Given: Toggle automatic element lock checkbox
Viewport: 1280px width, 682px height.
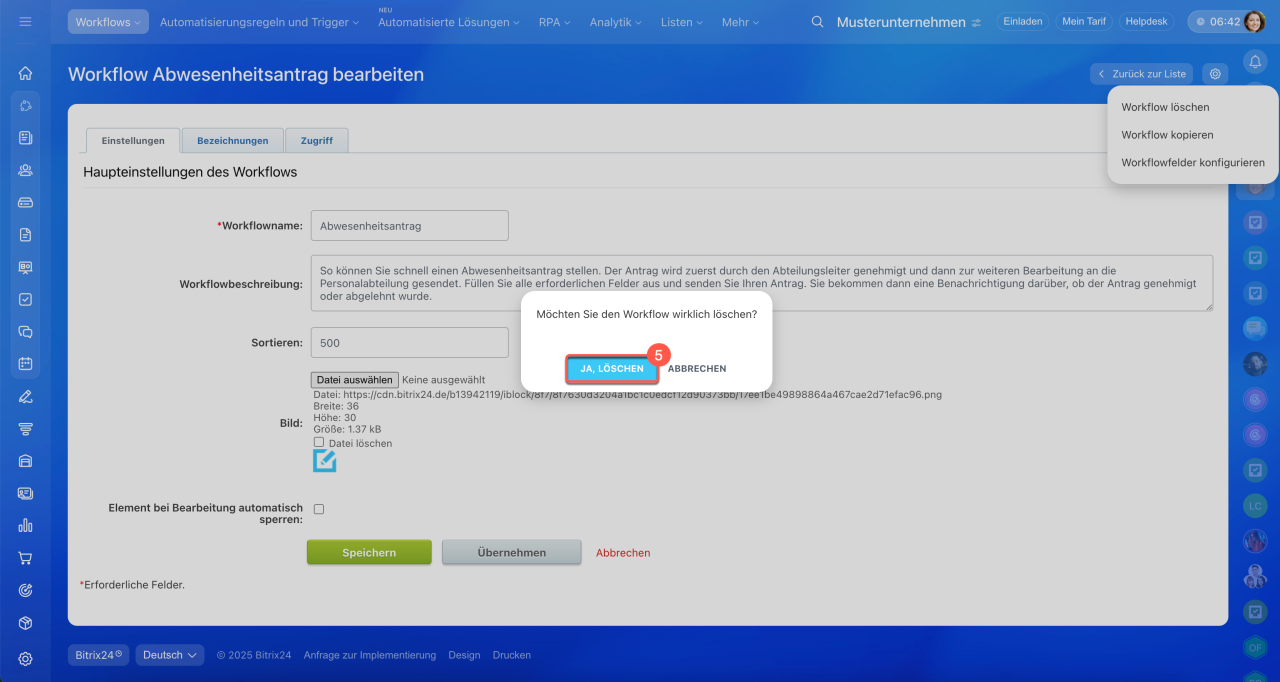Looking at the screenshot, I should point(319,509).
